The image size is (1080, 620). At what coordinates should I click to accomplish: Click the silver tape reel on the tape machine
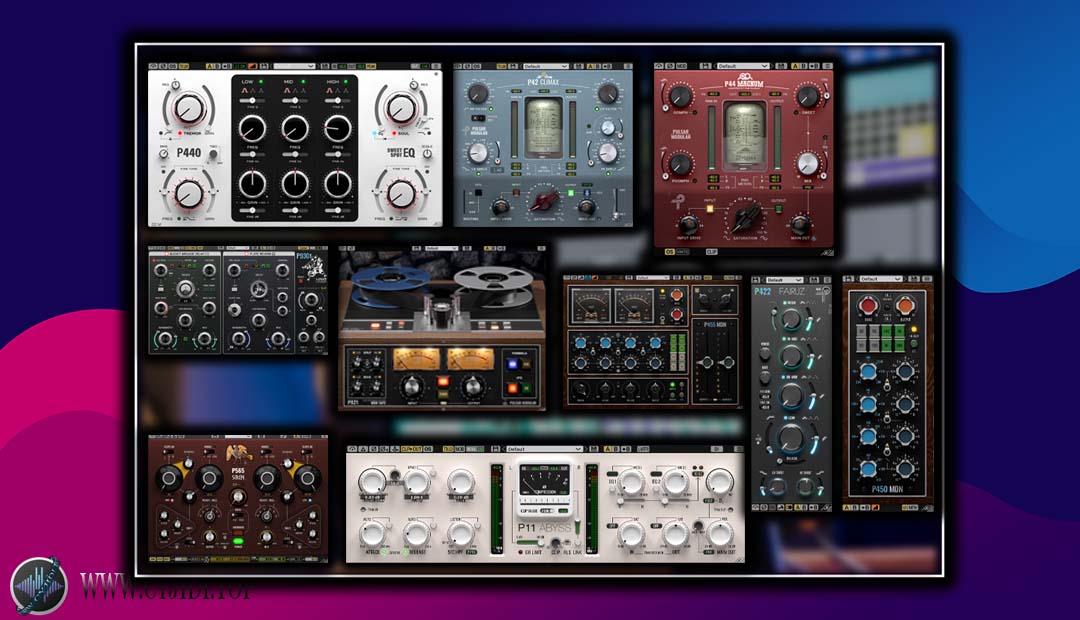click(x=493, y=278)
